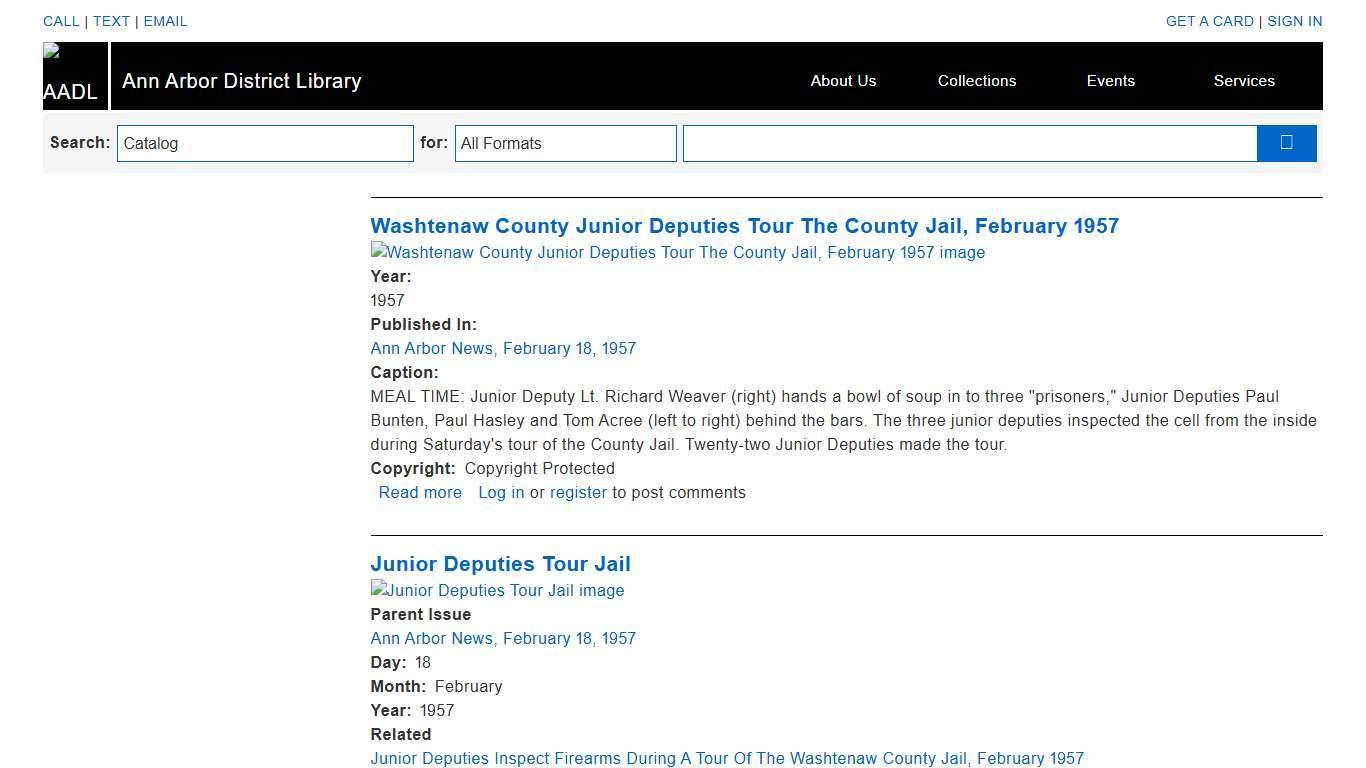
Task: Click Read more under the caption
Action: pyautogui.click(x=420, y=493)
